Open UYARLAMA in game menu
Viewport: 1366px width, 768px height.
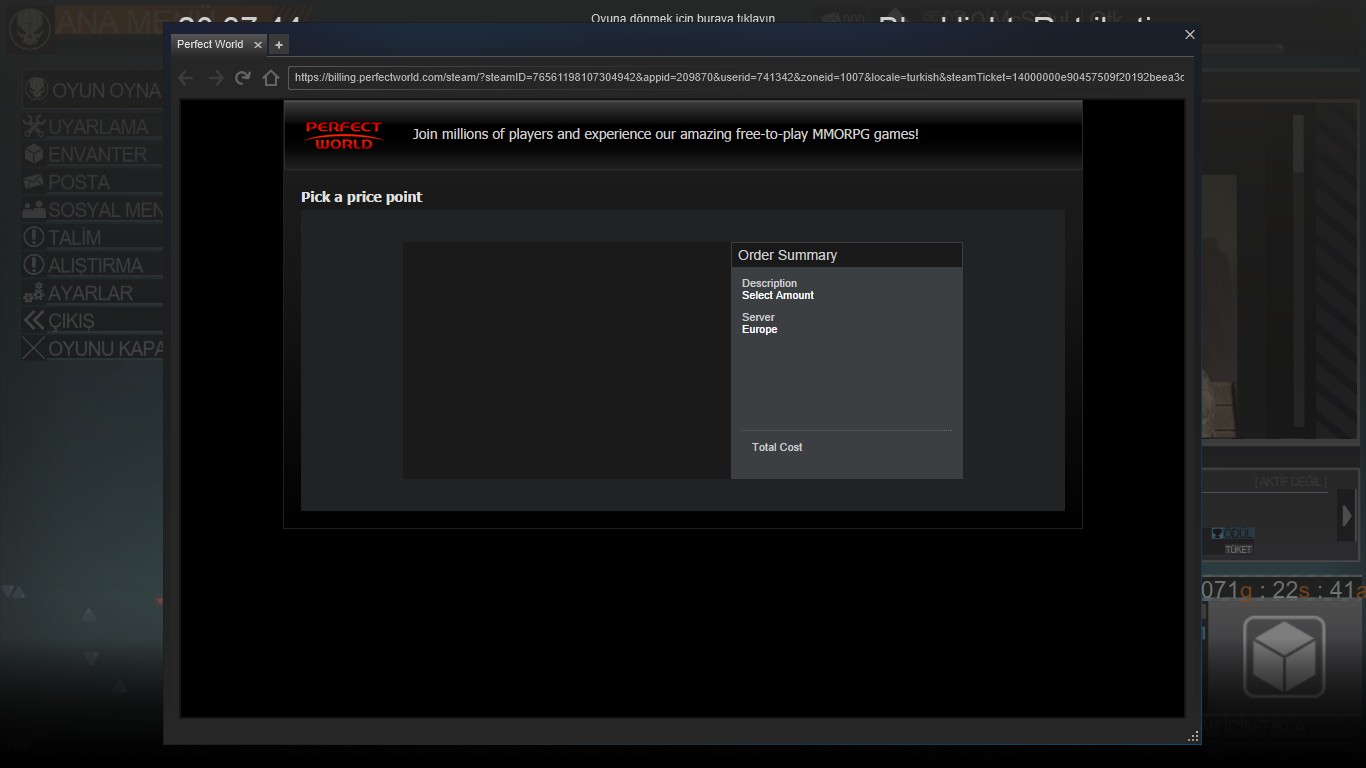pyautogui.click(x=92, y=127)
